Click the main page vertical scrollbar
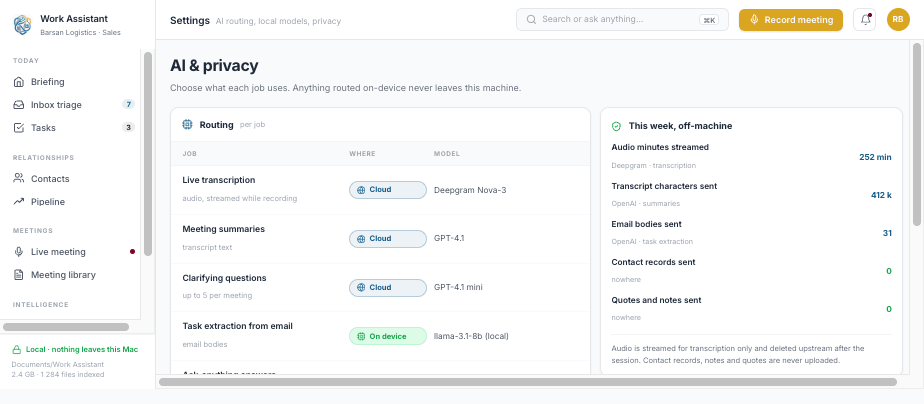This screenshot has width=924, height=404. pyautogui.click(x=916, y=134)
